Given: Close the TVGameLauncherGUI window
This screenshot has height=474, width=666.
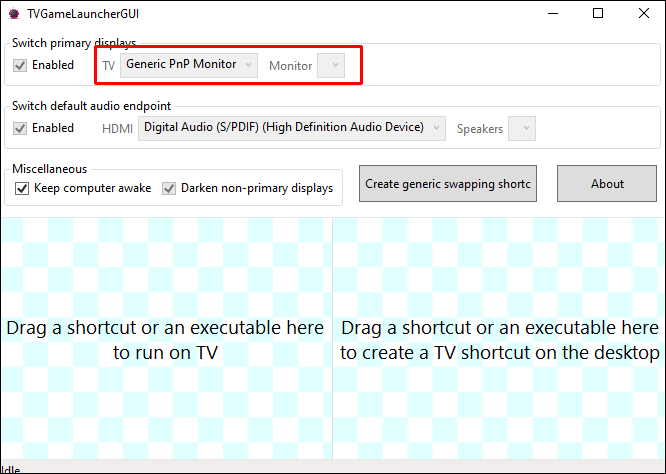Looking at the screenshot, I should 644,14.
